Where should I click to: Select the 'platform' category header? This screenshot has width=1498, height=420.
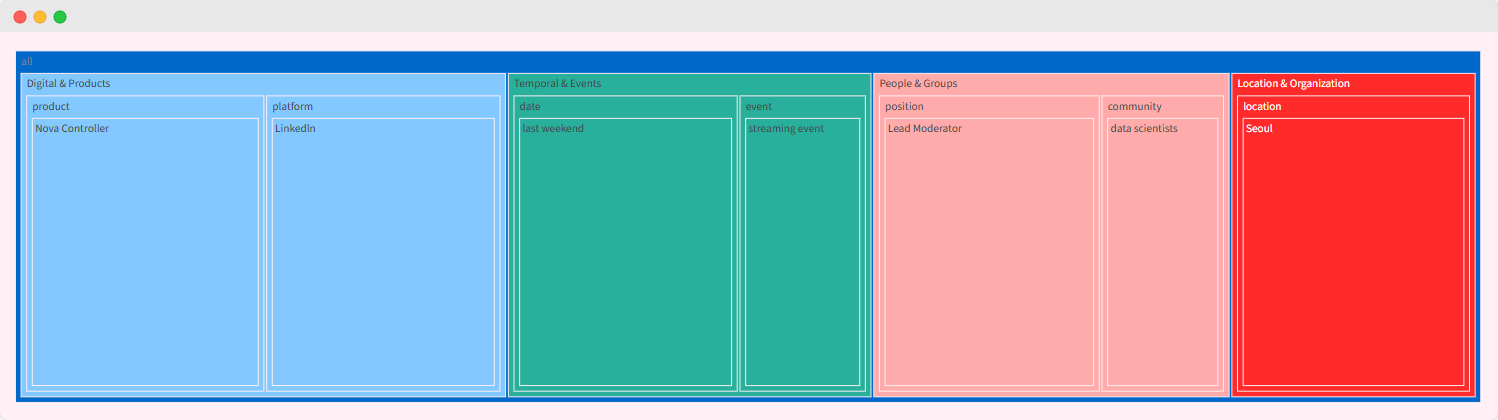click(383, 106)
